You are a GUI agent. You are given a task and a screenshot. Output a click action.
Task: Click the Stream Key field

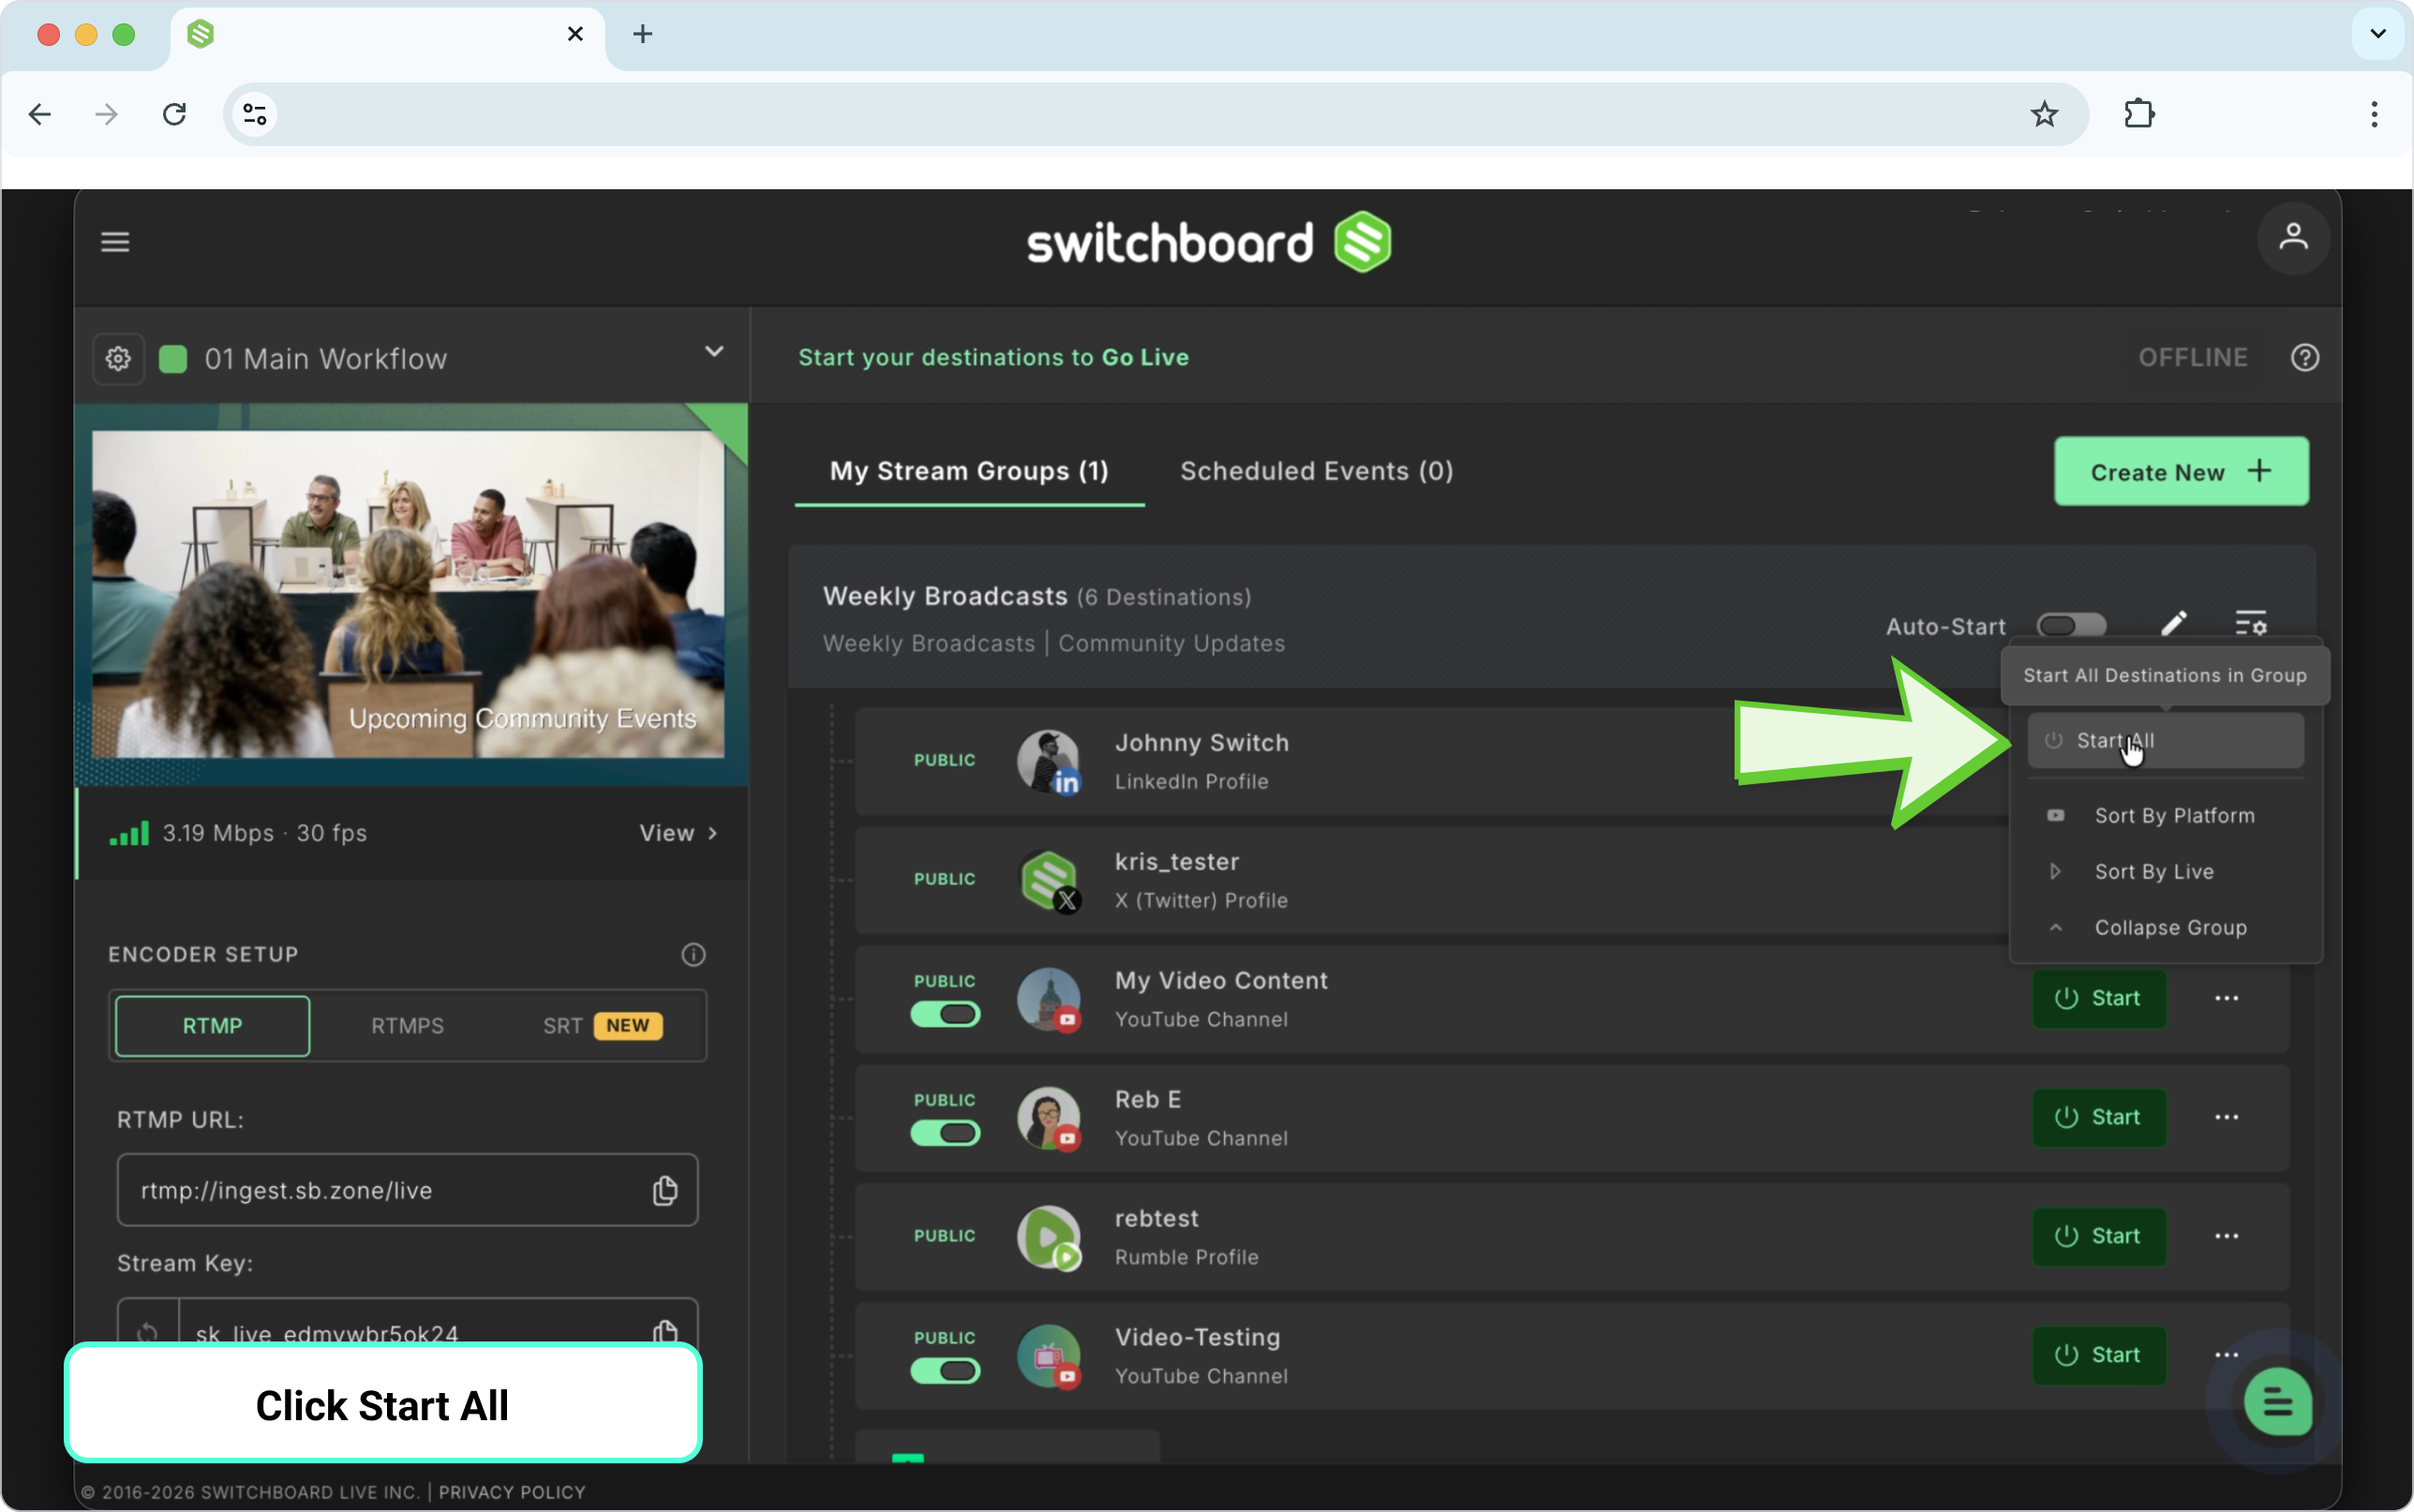(407, 1322)
